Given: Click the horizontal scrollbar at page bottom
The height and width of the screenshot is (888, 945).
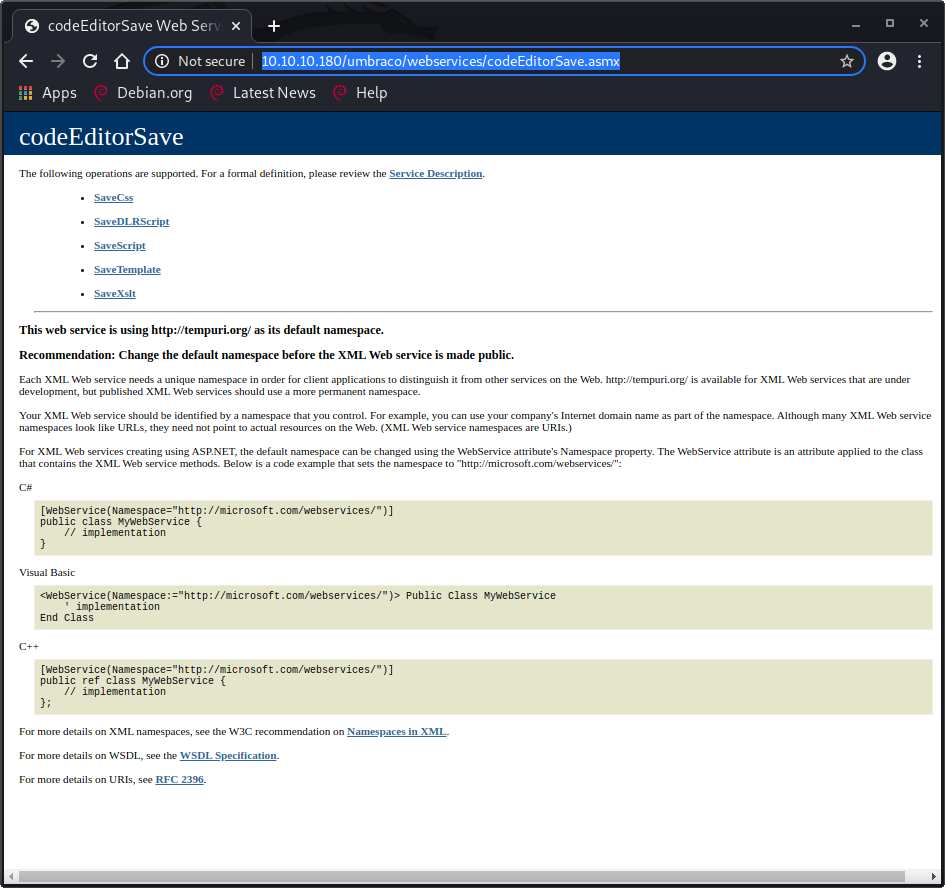Looking at the screenshot, I should click(470, 877).
